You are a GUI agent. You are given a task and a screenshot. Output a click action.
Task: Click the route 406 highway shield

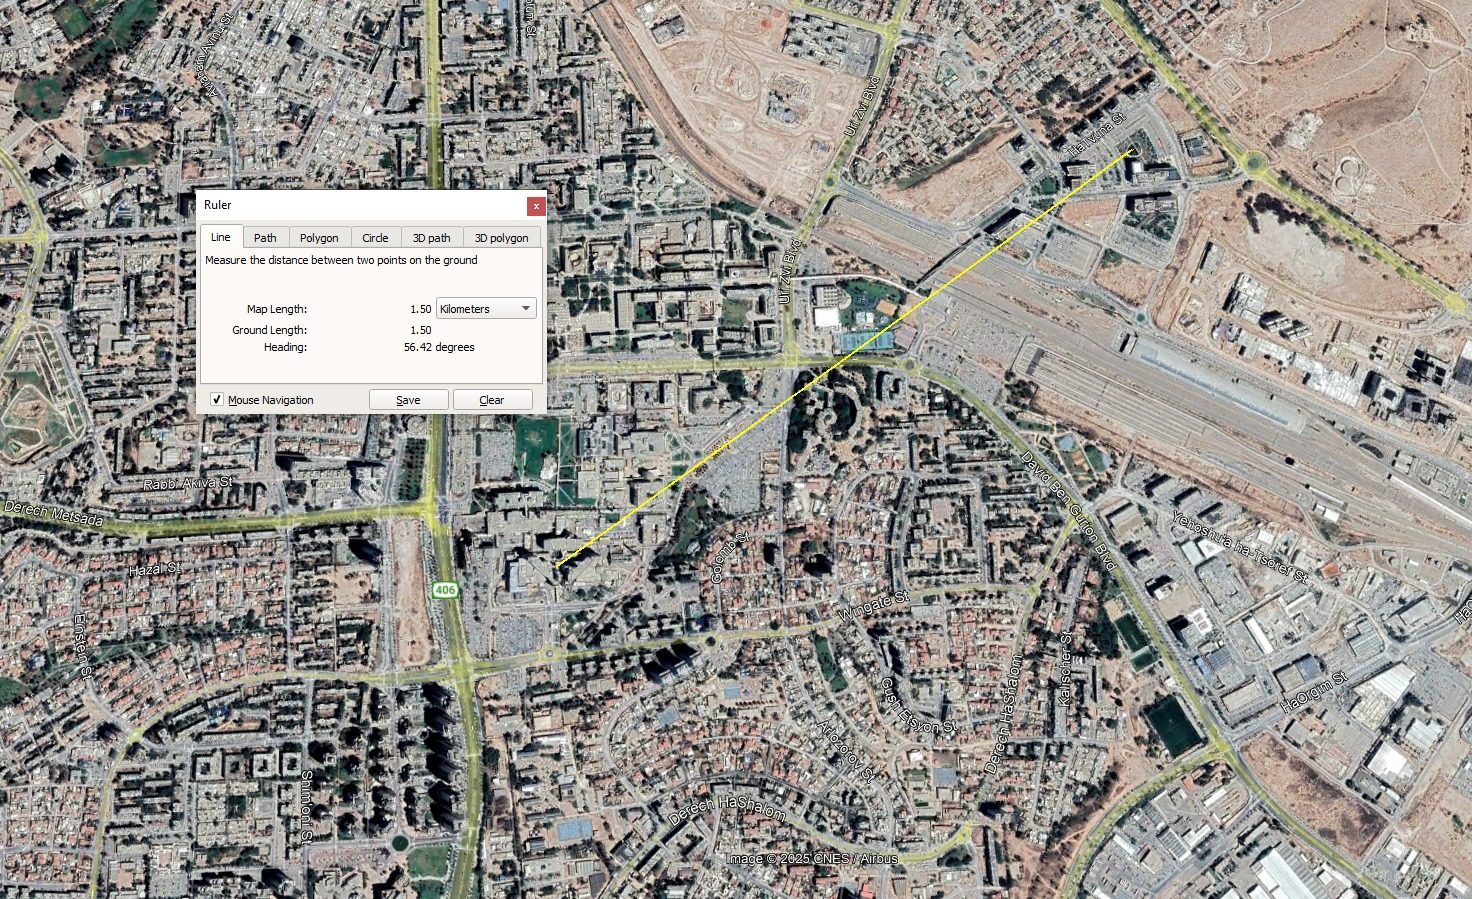click(445, 590)
